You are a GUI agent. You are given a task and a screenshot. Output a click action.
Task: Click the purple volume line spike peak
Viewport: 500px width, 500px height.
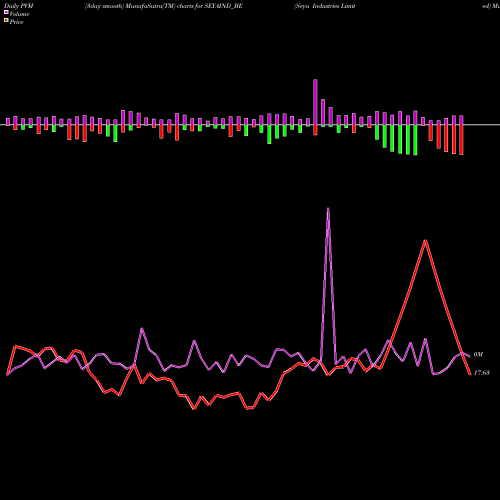[328, 209]
